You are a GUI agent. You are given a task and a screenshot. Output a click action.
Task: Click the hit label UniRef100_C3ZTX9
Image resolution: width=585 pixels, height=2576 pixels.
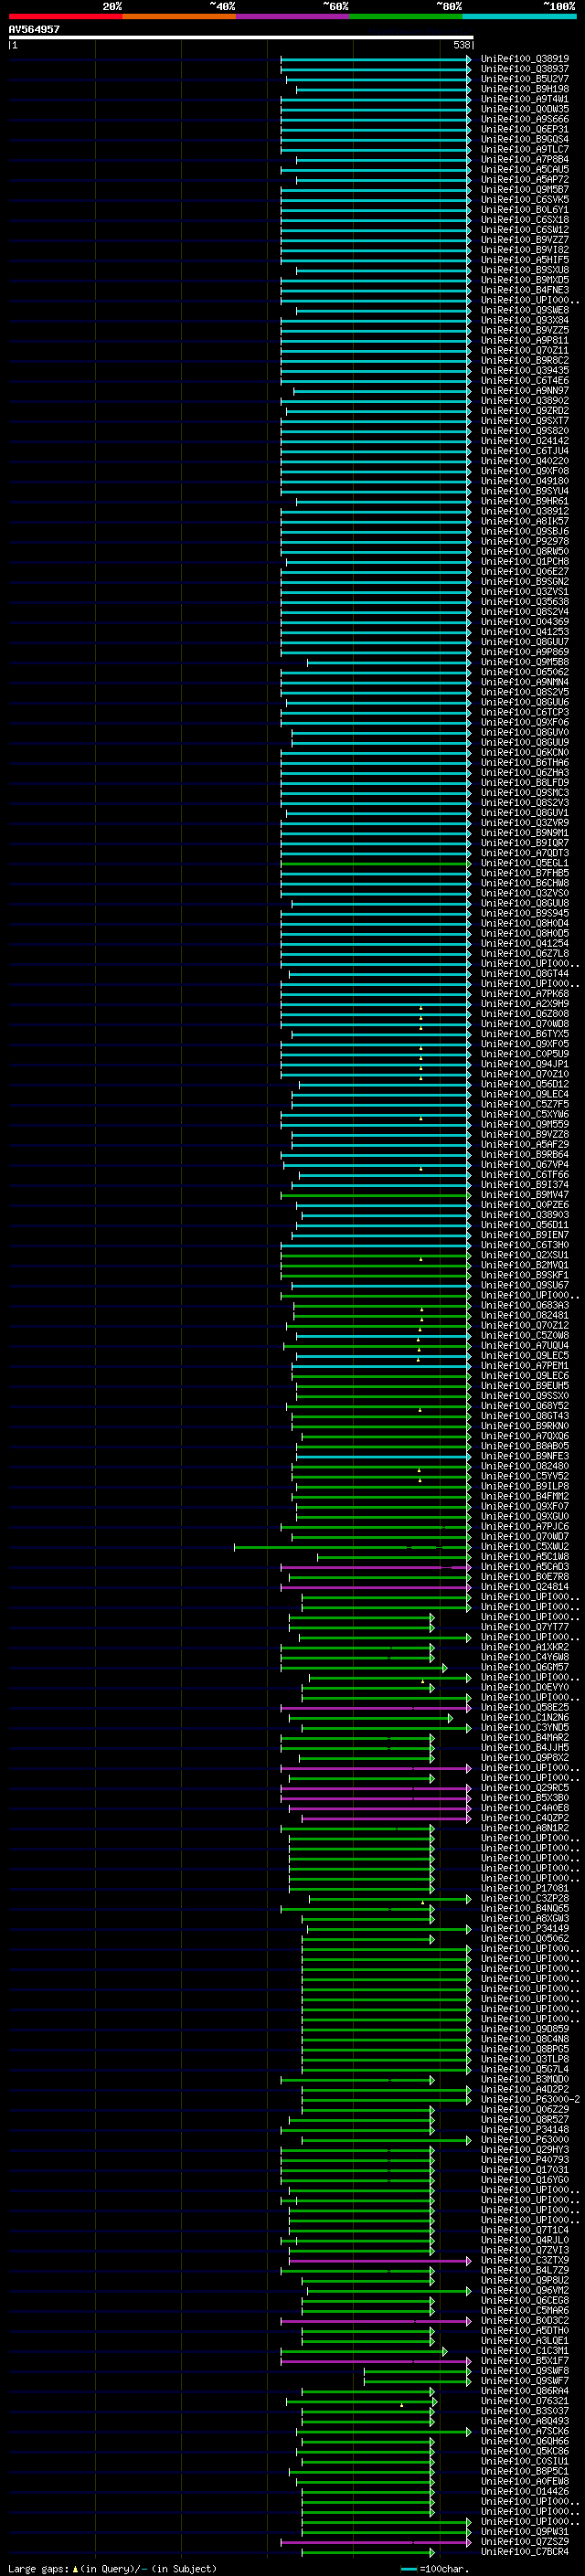524,2260
